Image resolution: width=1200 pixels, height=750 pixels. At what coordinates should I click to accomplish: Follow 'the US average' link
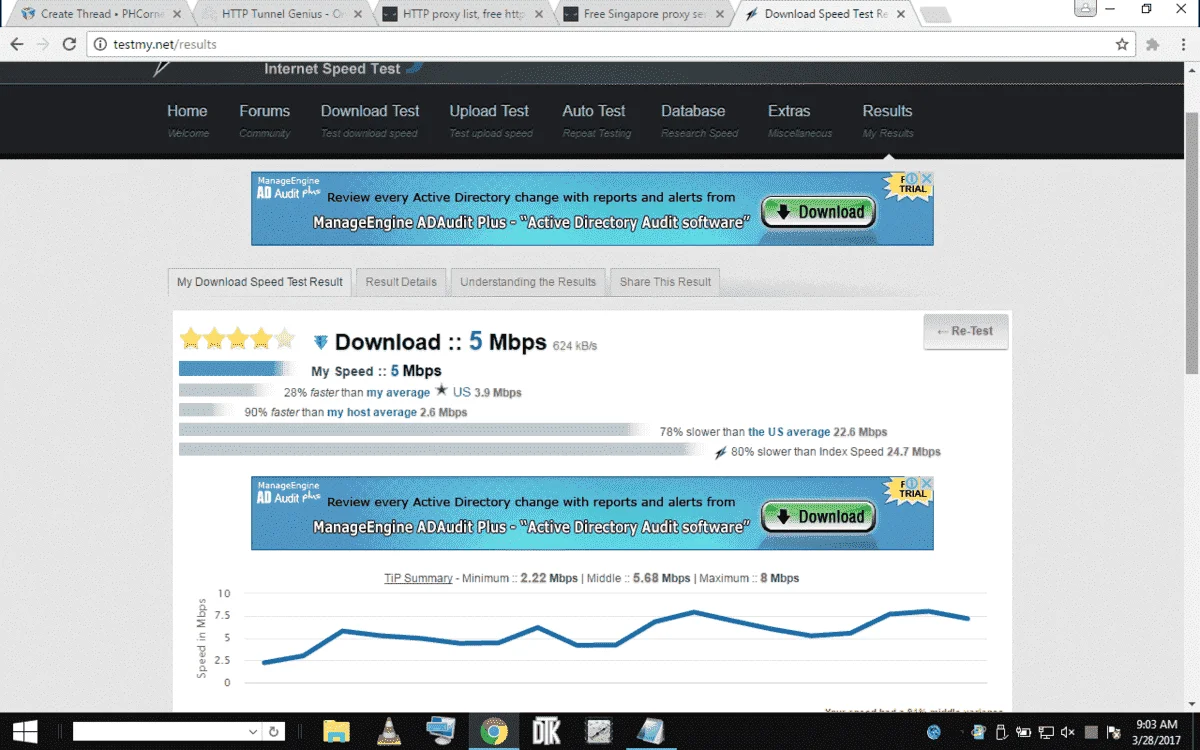789,432
